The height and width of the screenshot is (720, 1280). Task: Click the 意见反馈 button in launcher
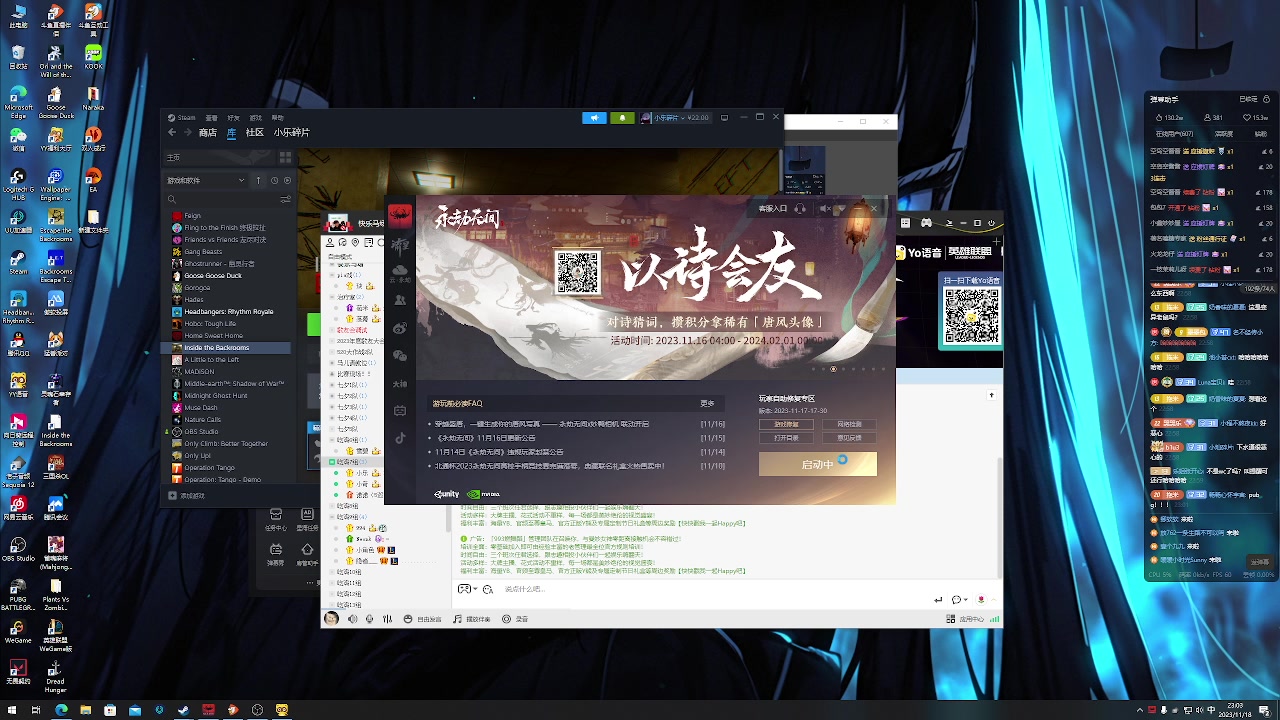(849, 437)
